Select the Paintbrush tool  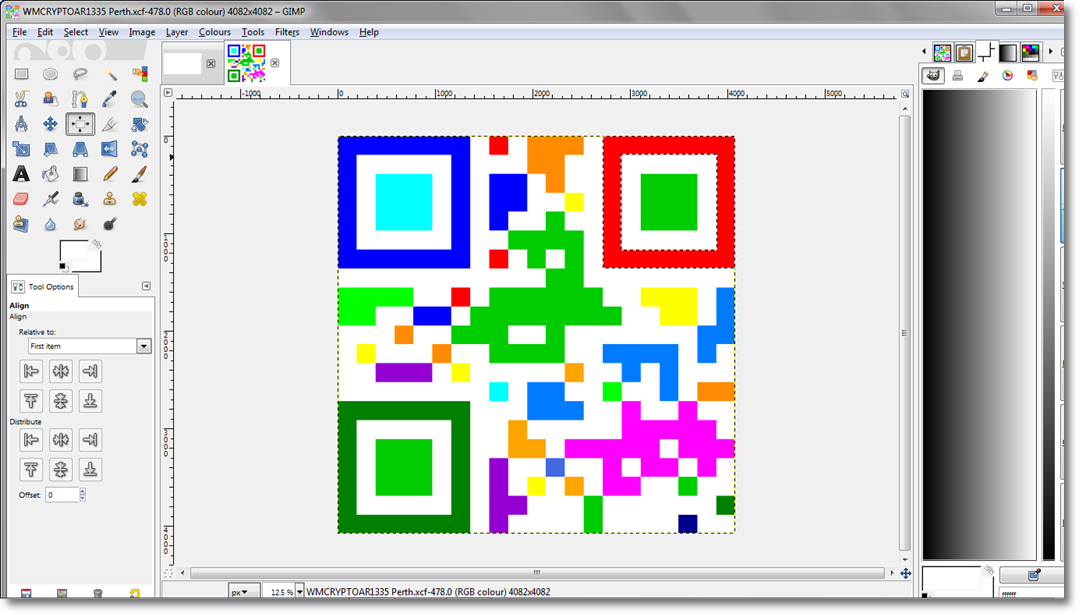(x=139, y=174)
